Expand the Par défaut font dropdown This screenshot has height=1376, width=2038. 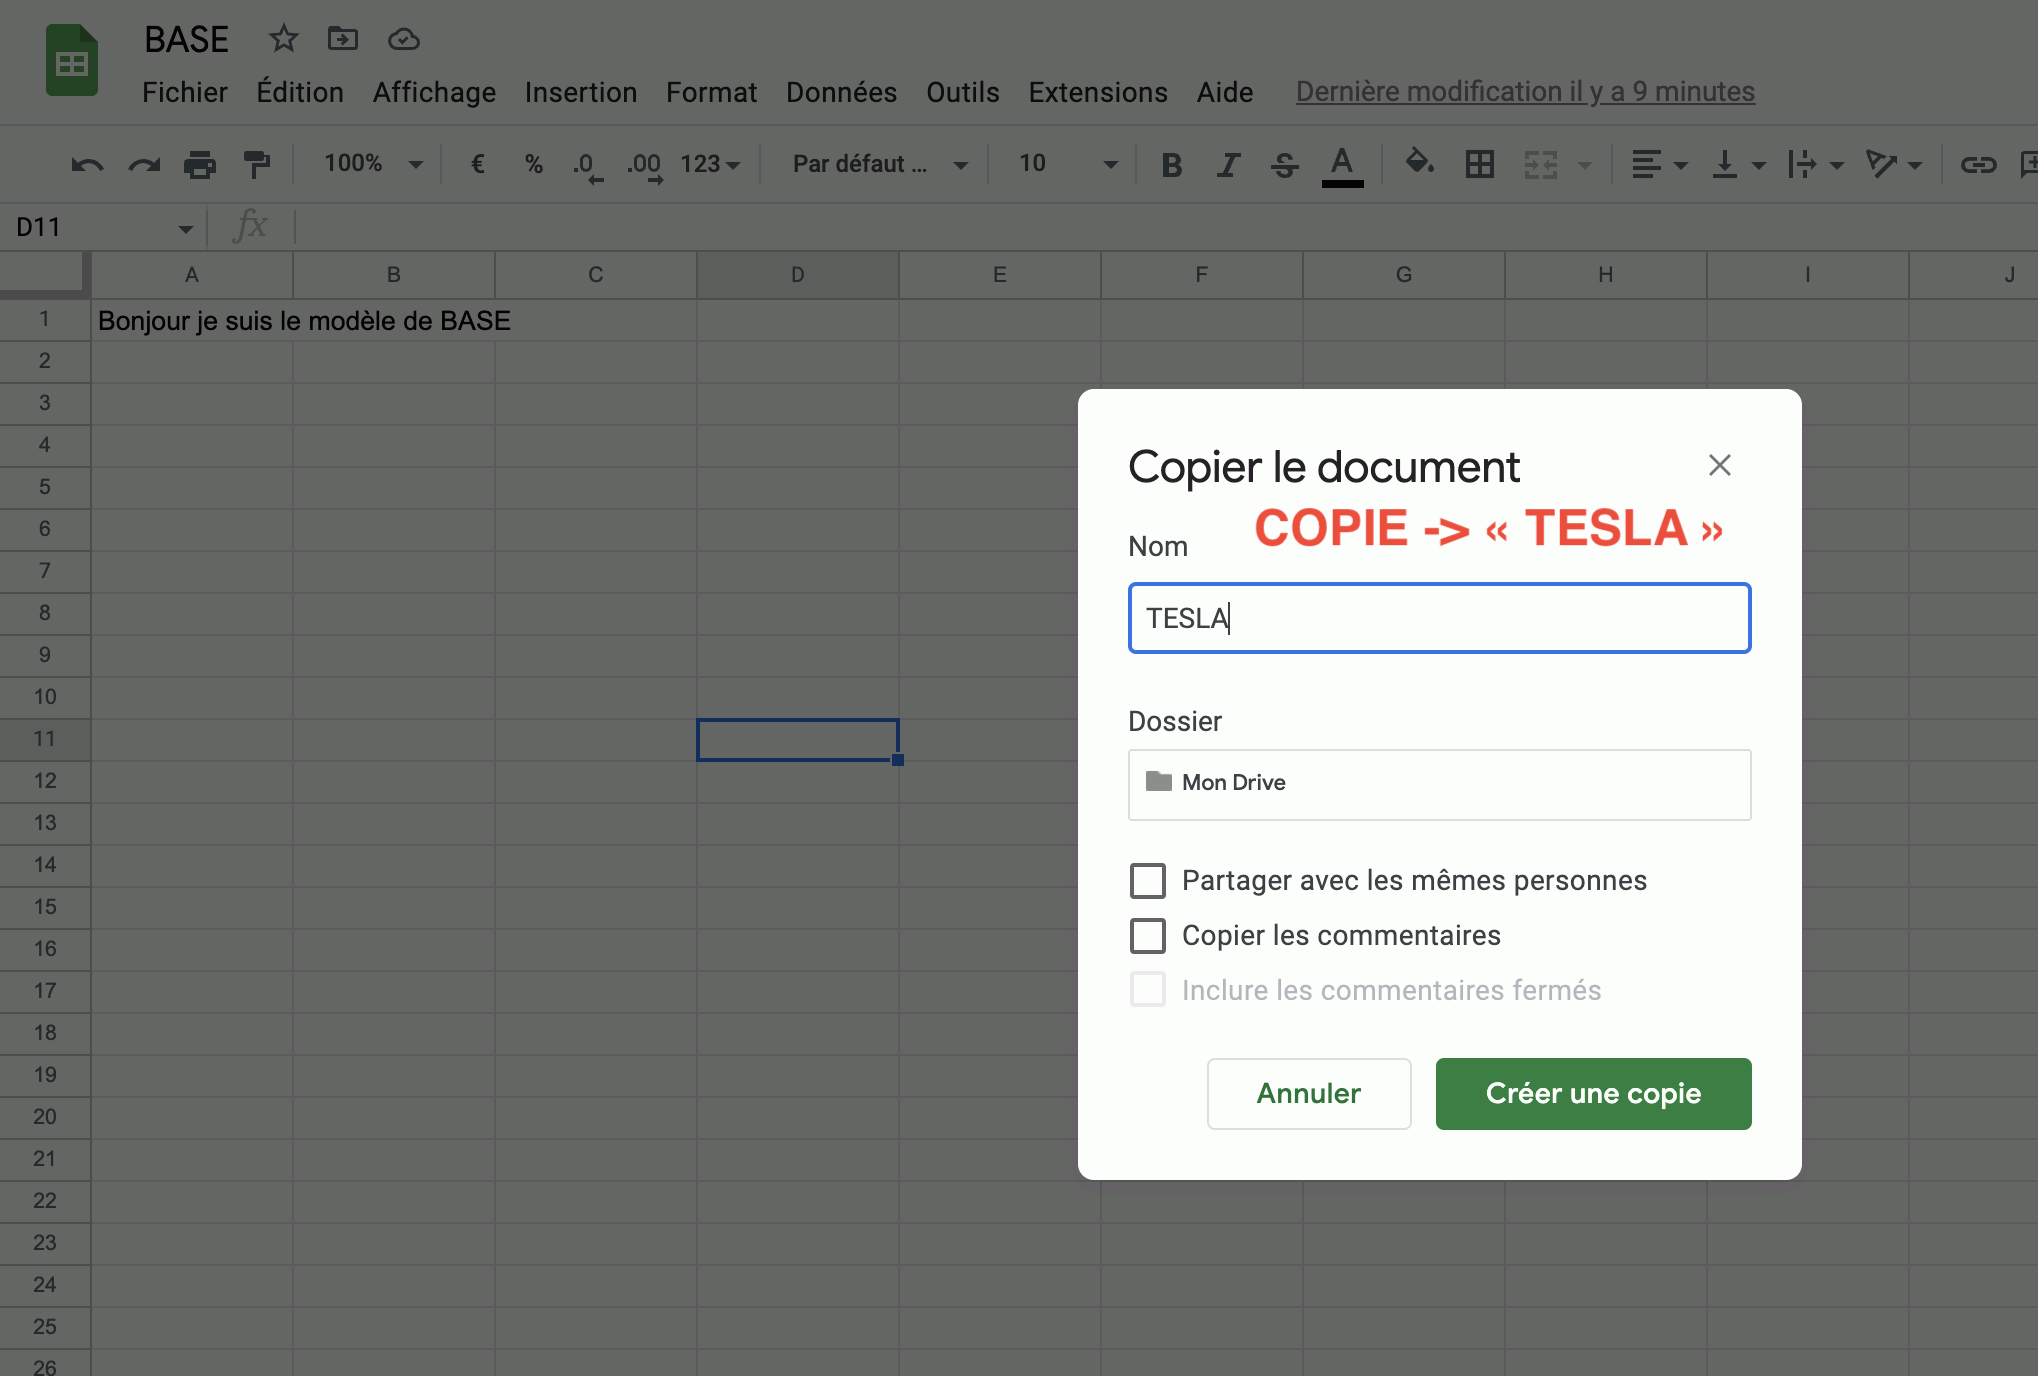click(878, 164)
